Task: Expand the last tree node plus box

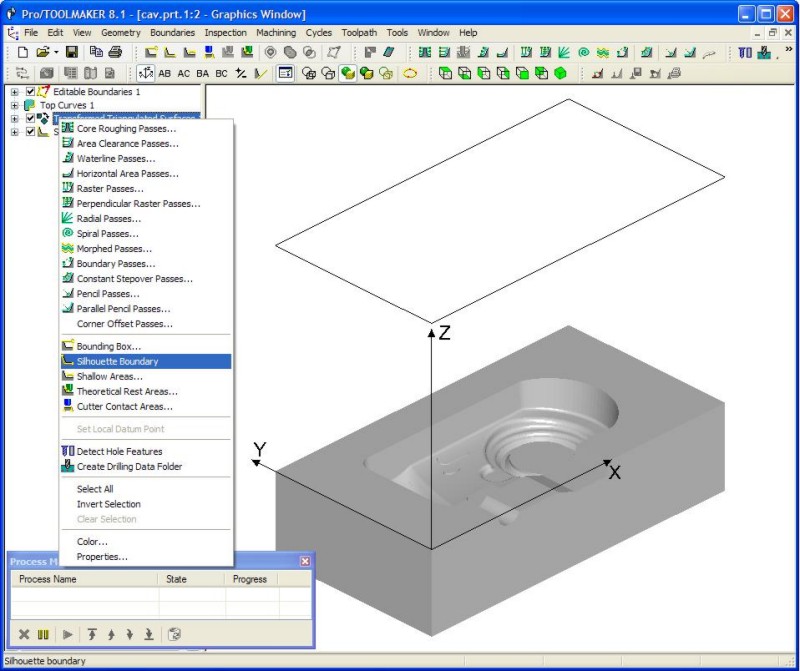Action: pos(15,132)
